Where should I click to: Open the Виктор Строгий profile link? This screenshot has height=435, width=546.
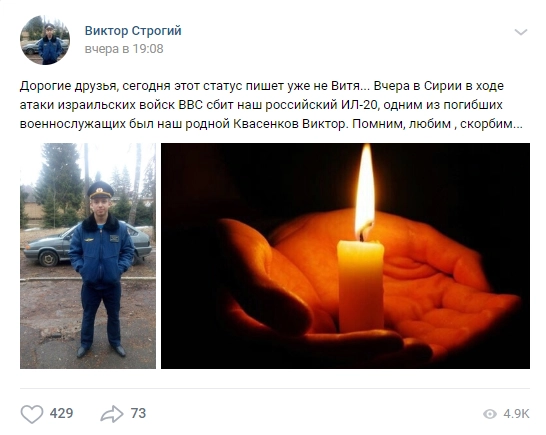(133, 31)
